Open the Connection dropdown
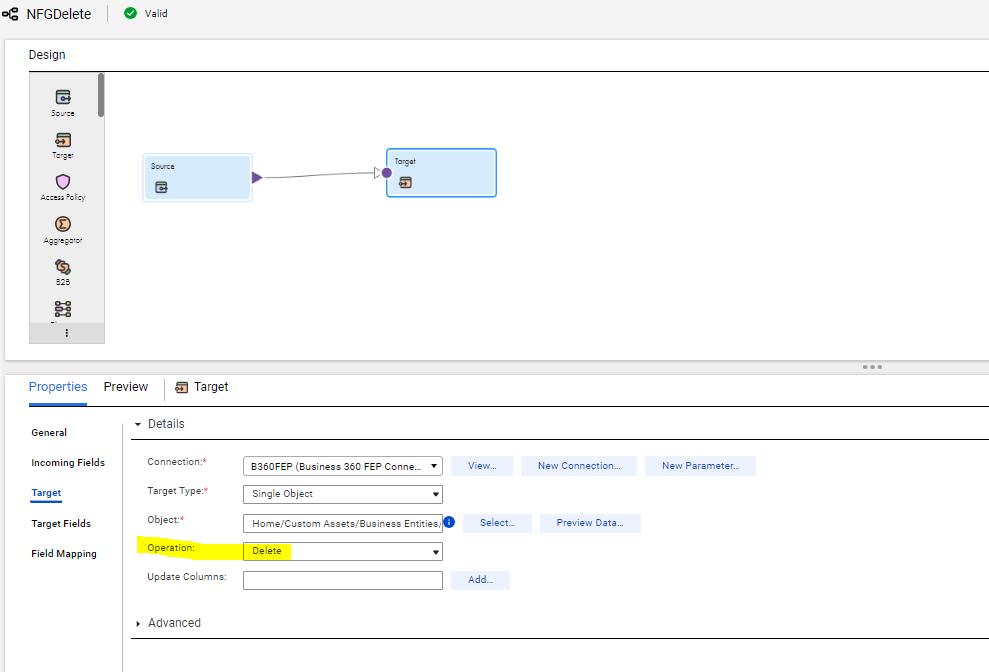Screen dimensions: 989x672 point(342,466)
